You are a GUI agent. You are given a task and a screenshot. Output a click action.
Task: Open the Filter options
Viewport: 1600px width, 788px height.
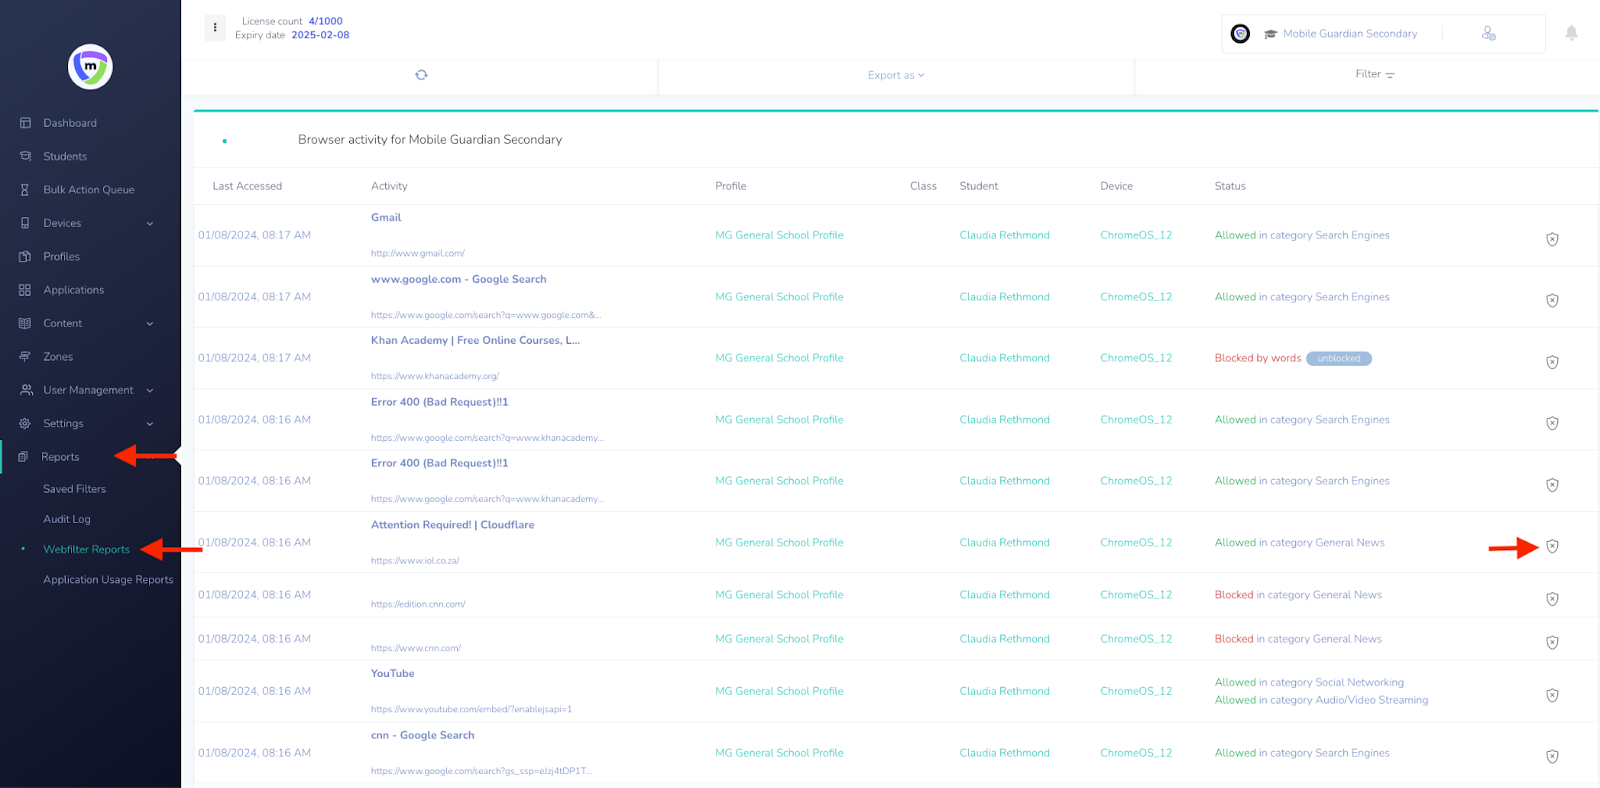pos(1374,75)
